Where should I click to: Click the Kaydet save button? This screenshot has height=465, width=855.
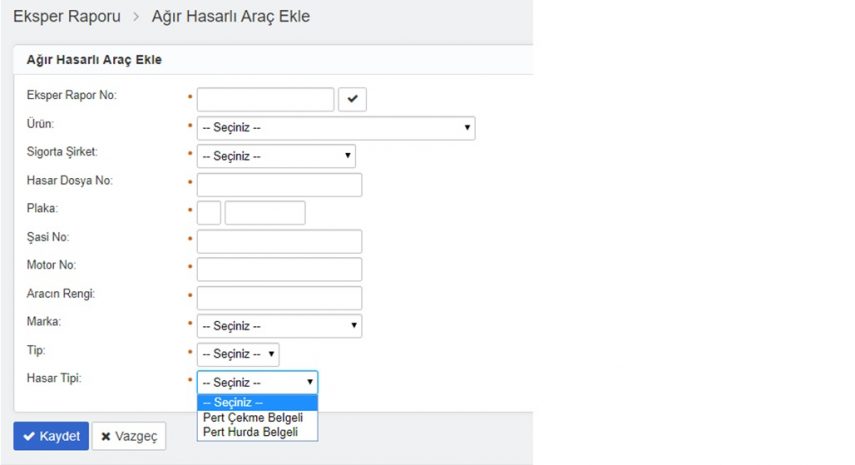coord(51,436)
